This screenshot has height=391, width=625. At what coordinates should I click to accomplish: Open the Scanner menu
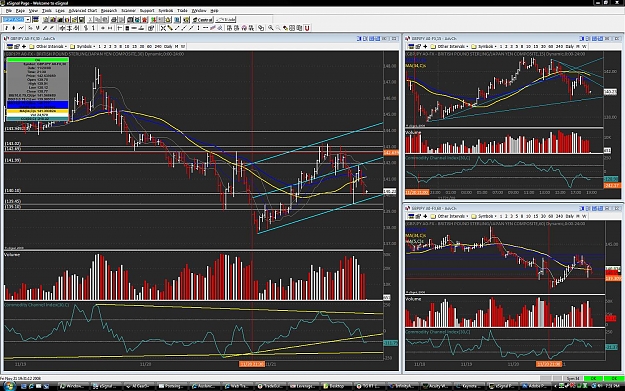tap(128, 10)
